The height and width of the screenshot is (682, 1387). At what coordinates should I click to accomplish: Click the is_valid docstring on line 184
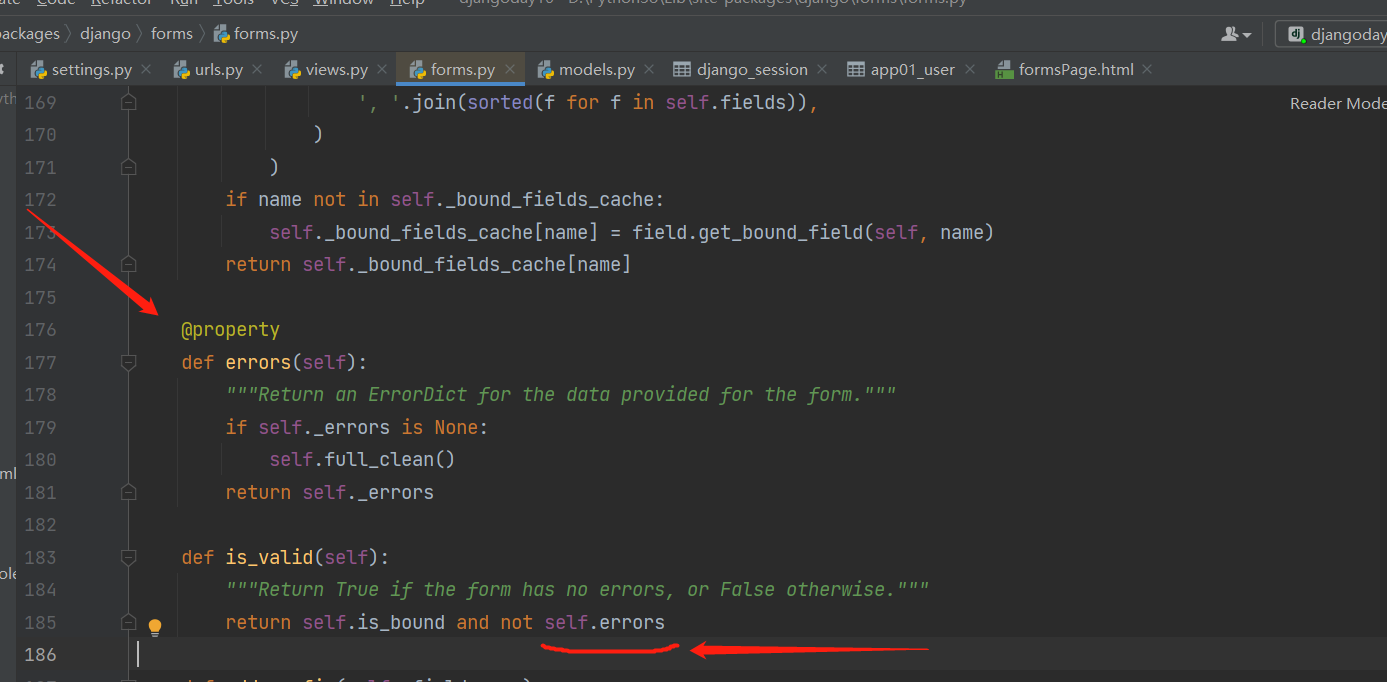coord(577,590)
